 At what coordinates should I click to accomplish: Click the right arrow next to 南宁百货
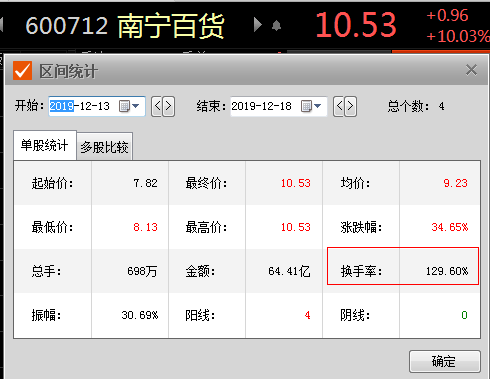click(x=257, y=25)
